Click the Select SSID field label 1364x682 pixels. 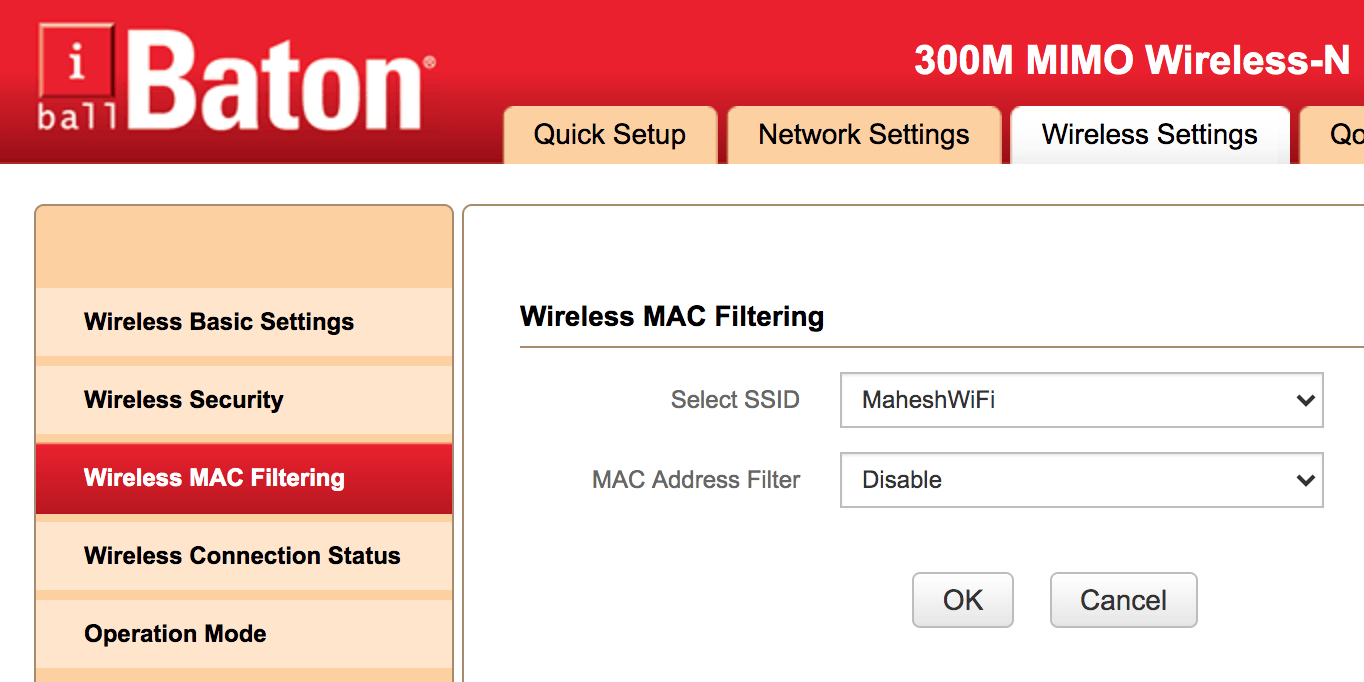735,400
